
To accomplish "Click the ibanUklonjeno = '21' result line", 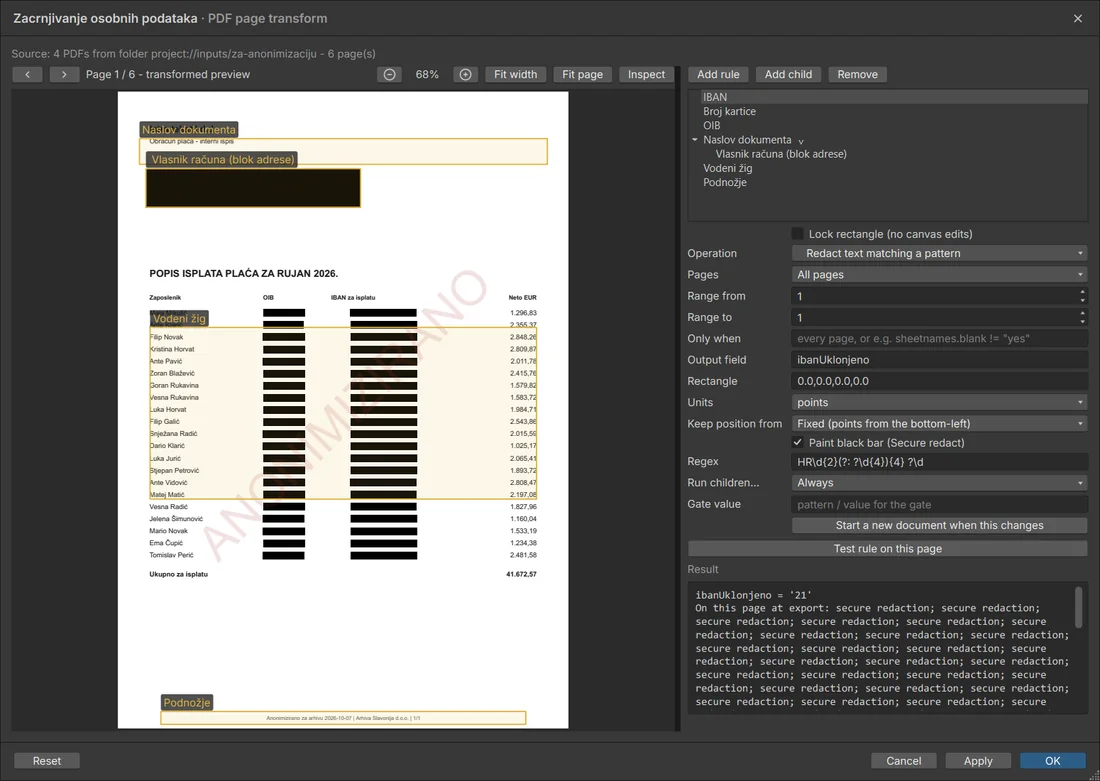I will pyautogui.click(x=753, y=595).
